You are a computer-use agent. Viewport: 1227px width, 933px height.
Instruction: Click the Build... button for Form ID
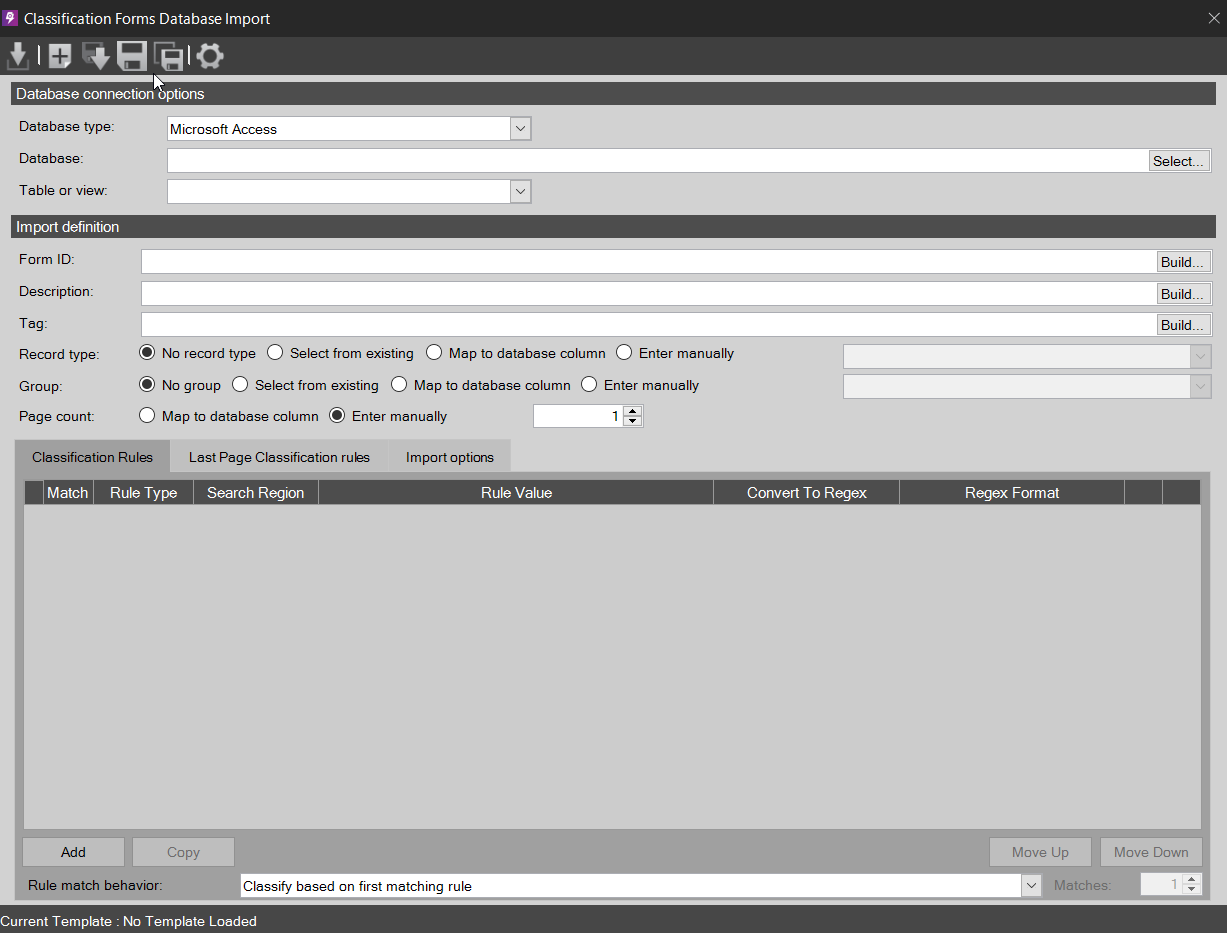click(1183, 262)
